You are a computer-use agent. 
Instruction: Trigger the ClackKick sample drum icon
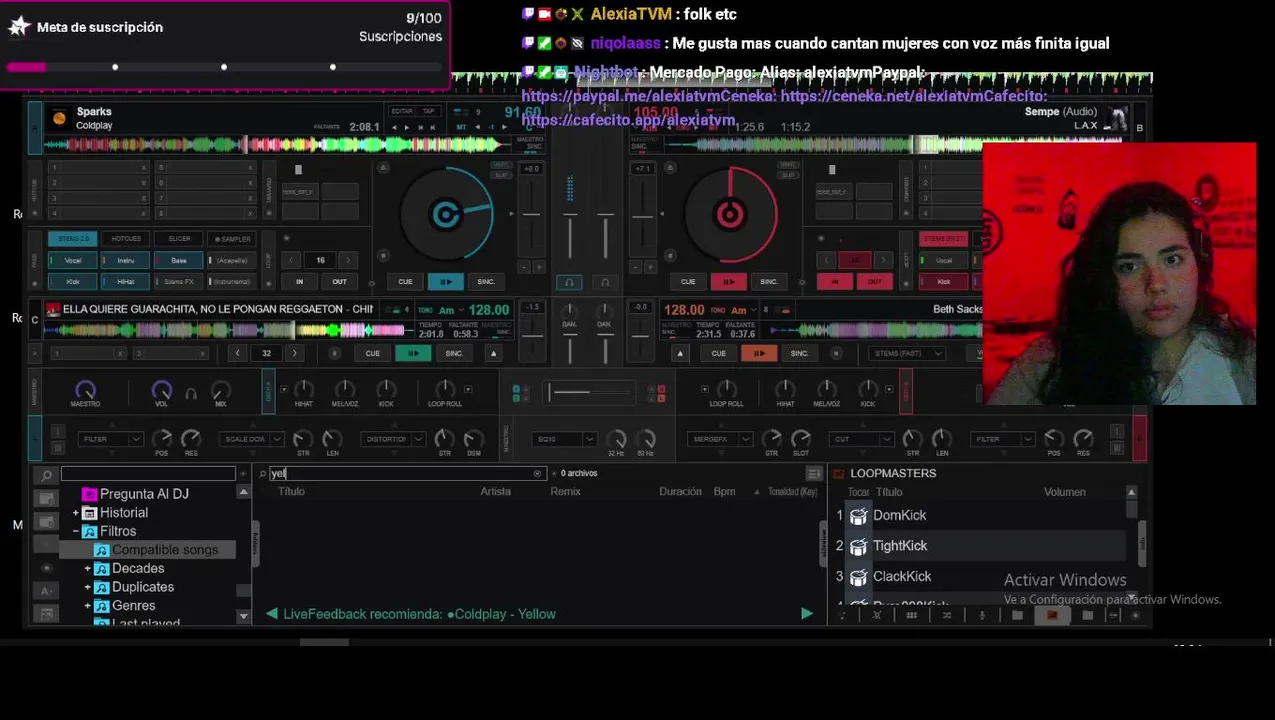coord(858,577)
